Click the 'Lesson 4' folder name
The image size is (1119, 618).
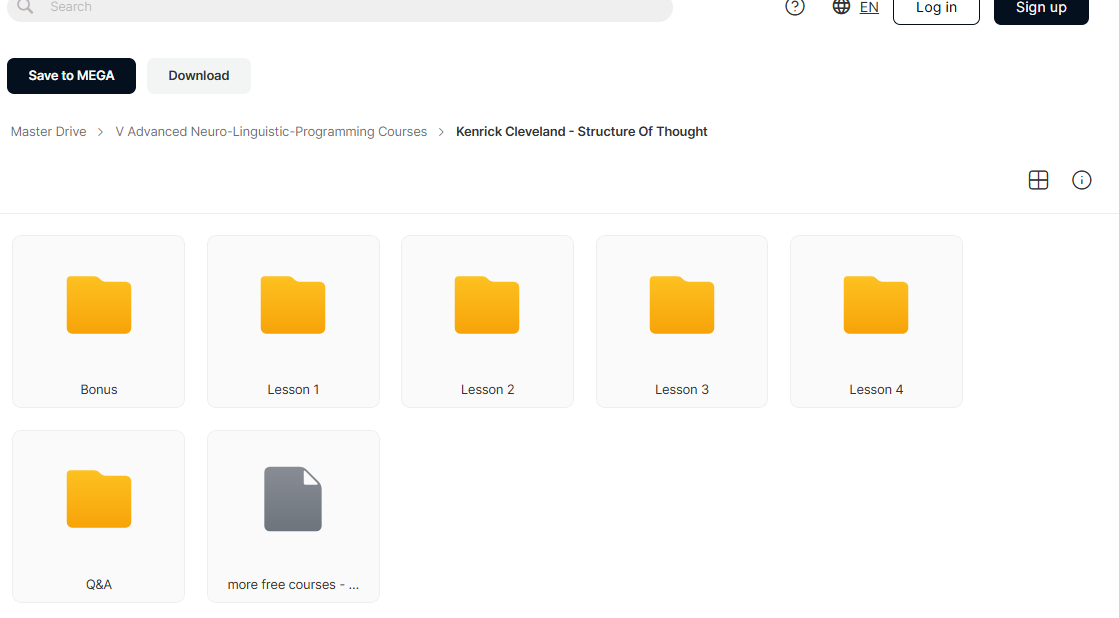[876, 390]
